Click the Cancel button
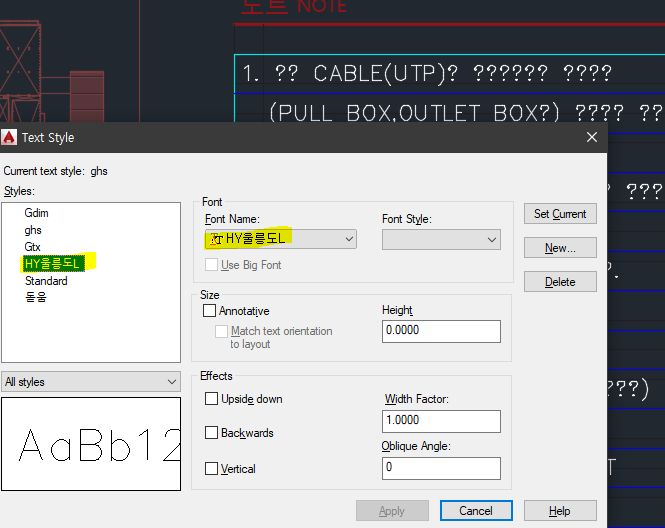This screenshot has height=528, width=665. click(x=476, y=511)
